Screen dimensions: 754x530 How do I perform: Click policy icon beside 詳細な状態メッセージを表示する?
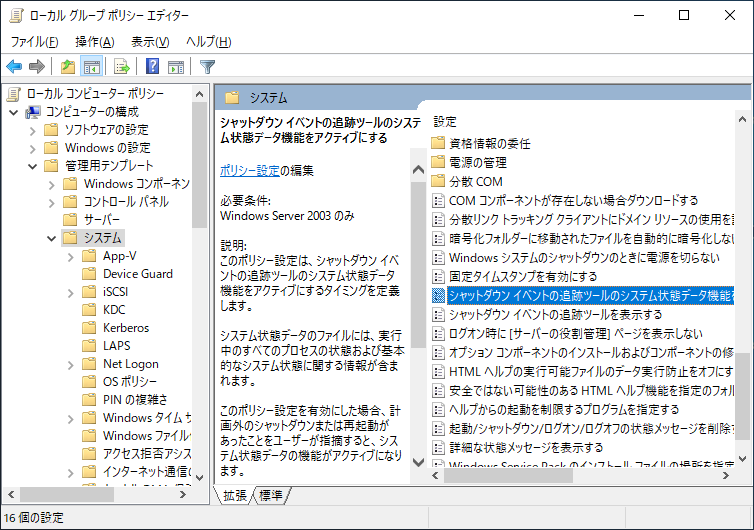[438, 447]
